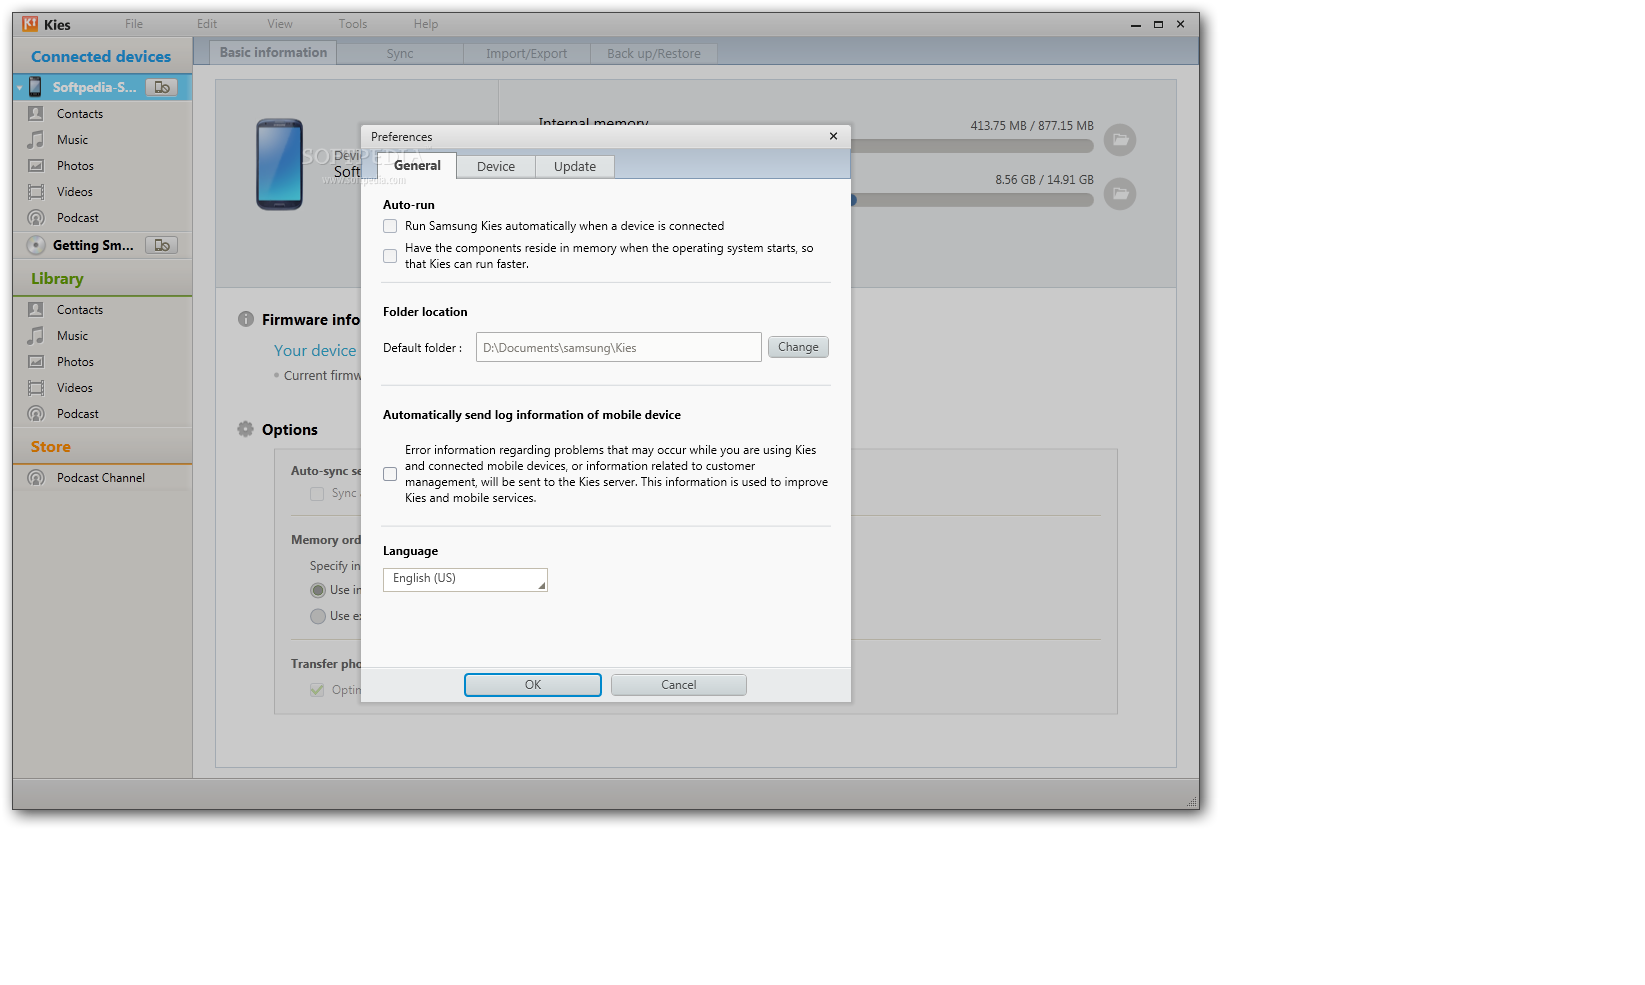Click the button beside Getting Sm... entry

point(161,245)
